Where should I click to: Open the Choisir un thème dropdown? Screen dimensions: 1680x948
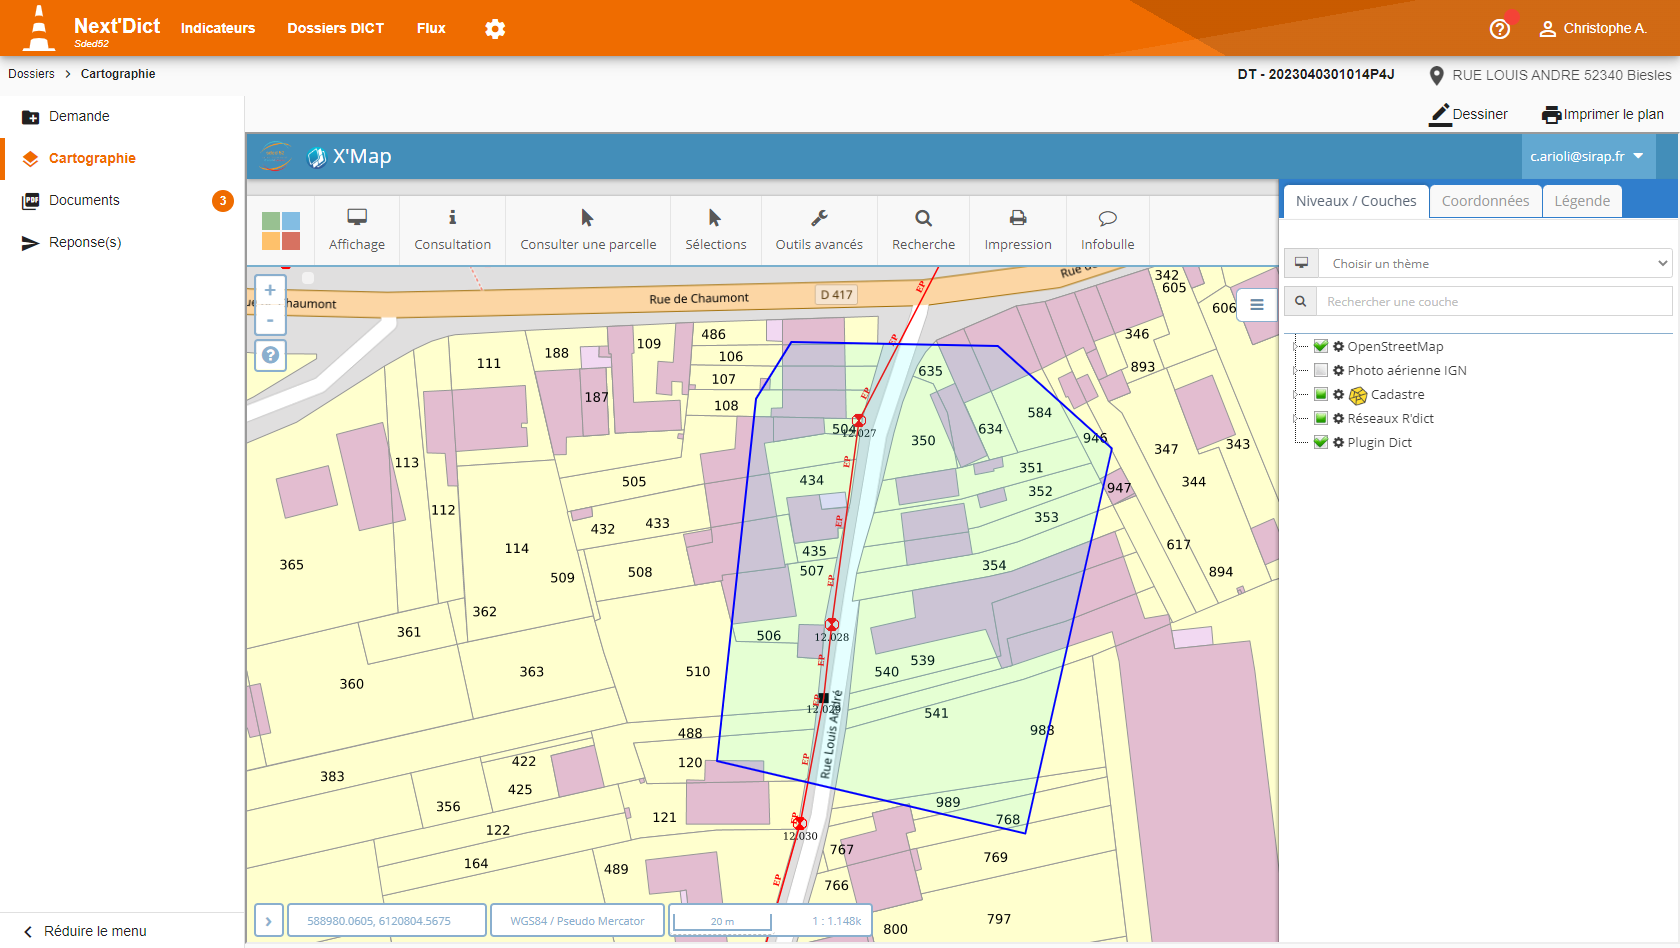point(1495,264)
